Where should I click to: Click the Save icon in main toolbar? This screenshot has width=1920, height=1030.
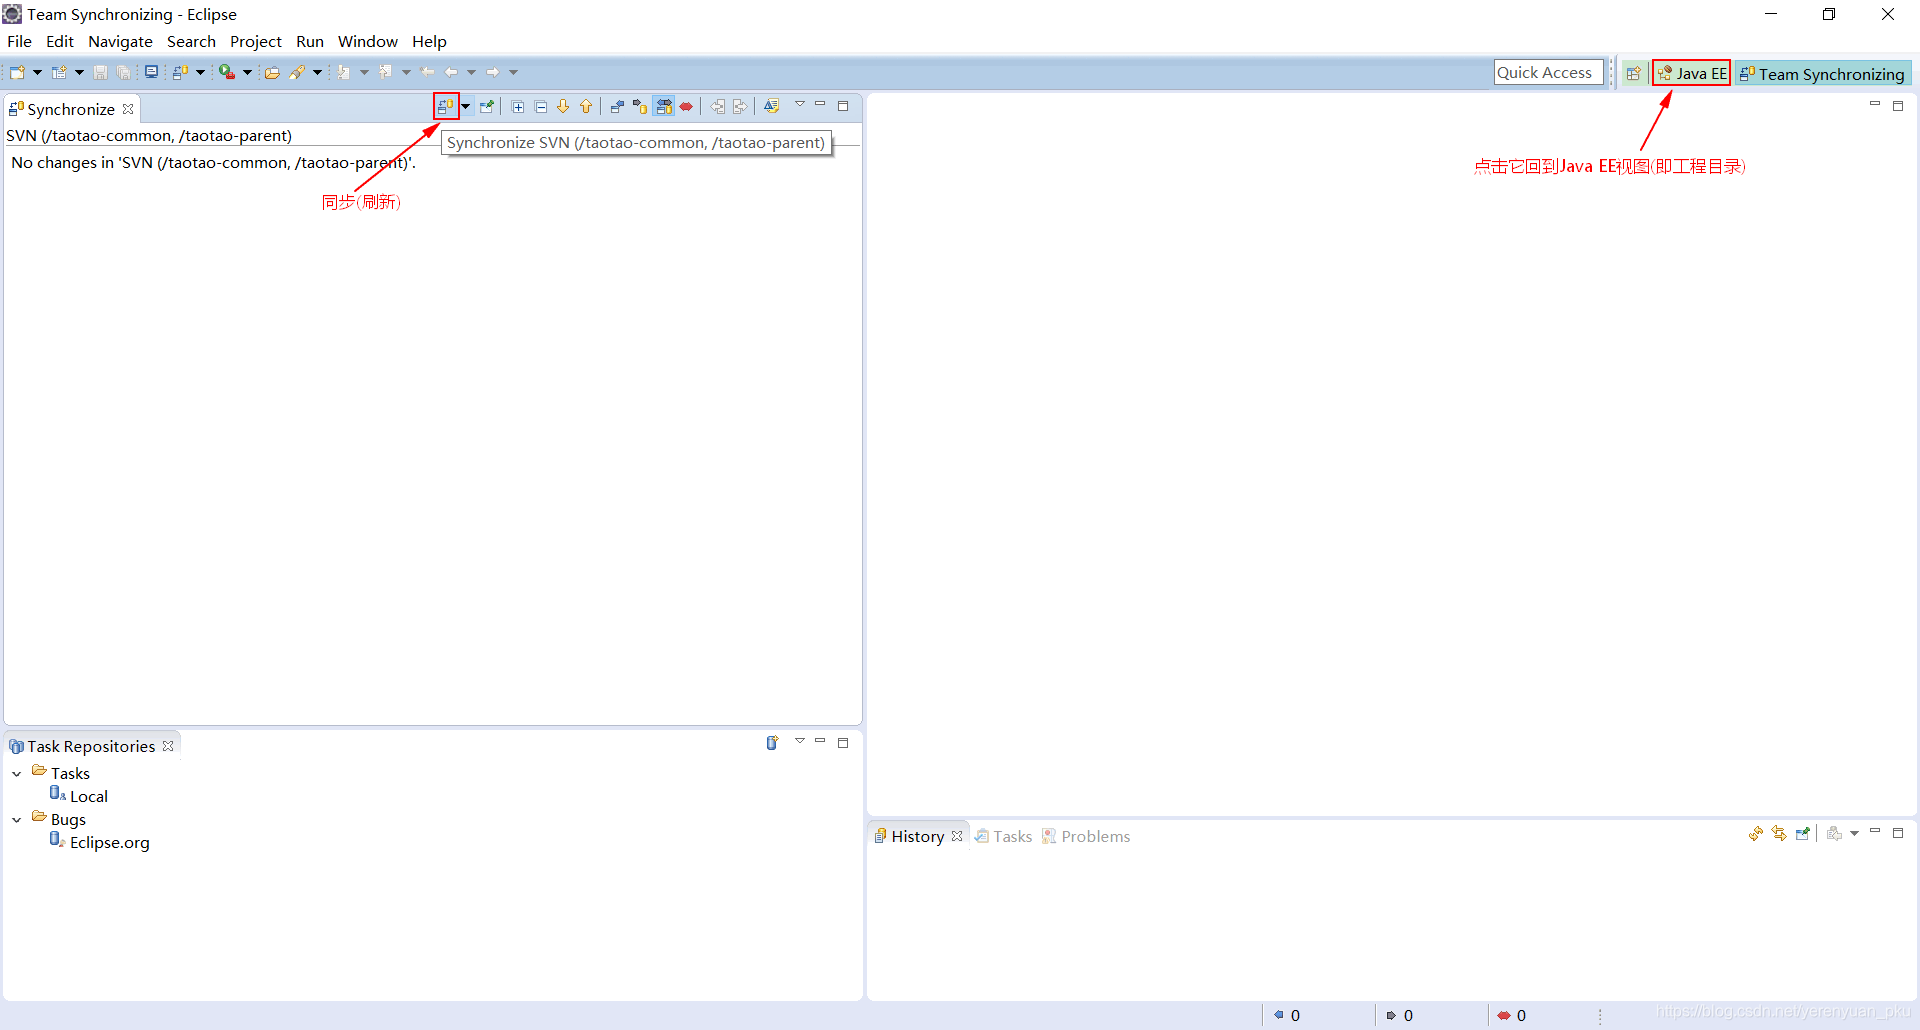(100, 72)
